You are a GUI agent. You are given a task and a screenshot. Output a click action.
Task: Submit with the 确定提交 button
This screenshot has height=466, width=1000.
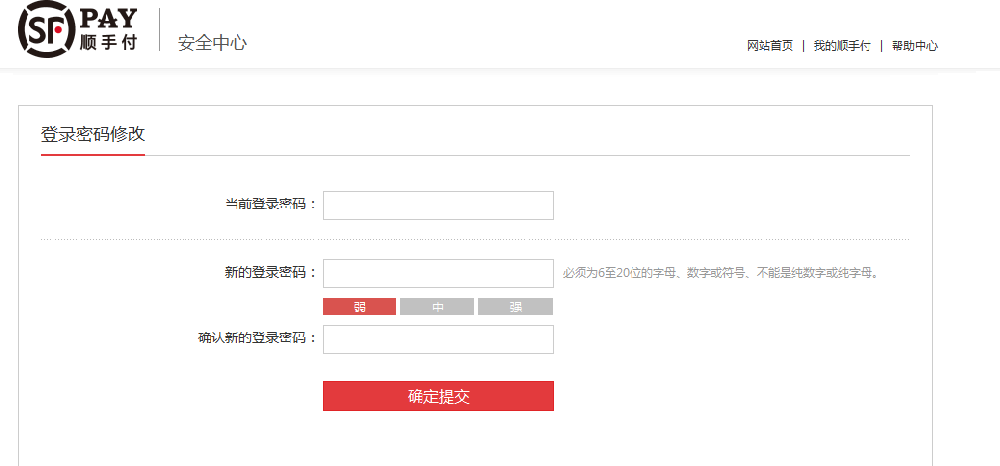coord(438,396)
